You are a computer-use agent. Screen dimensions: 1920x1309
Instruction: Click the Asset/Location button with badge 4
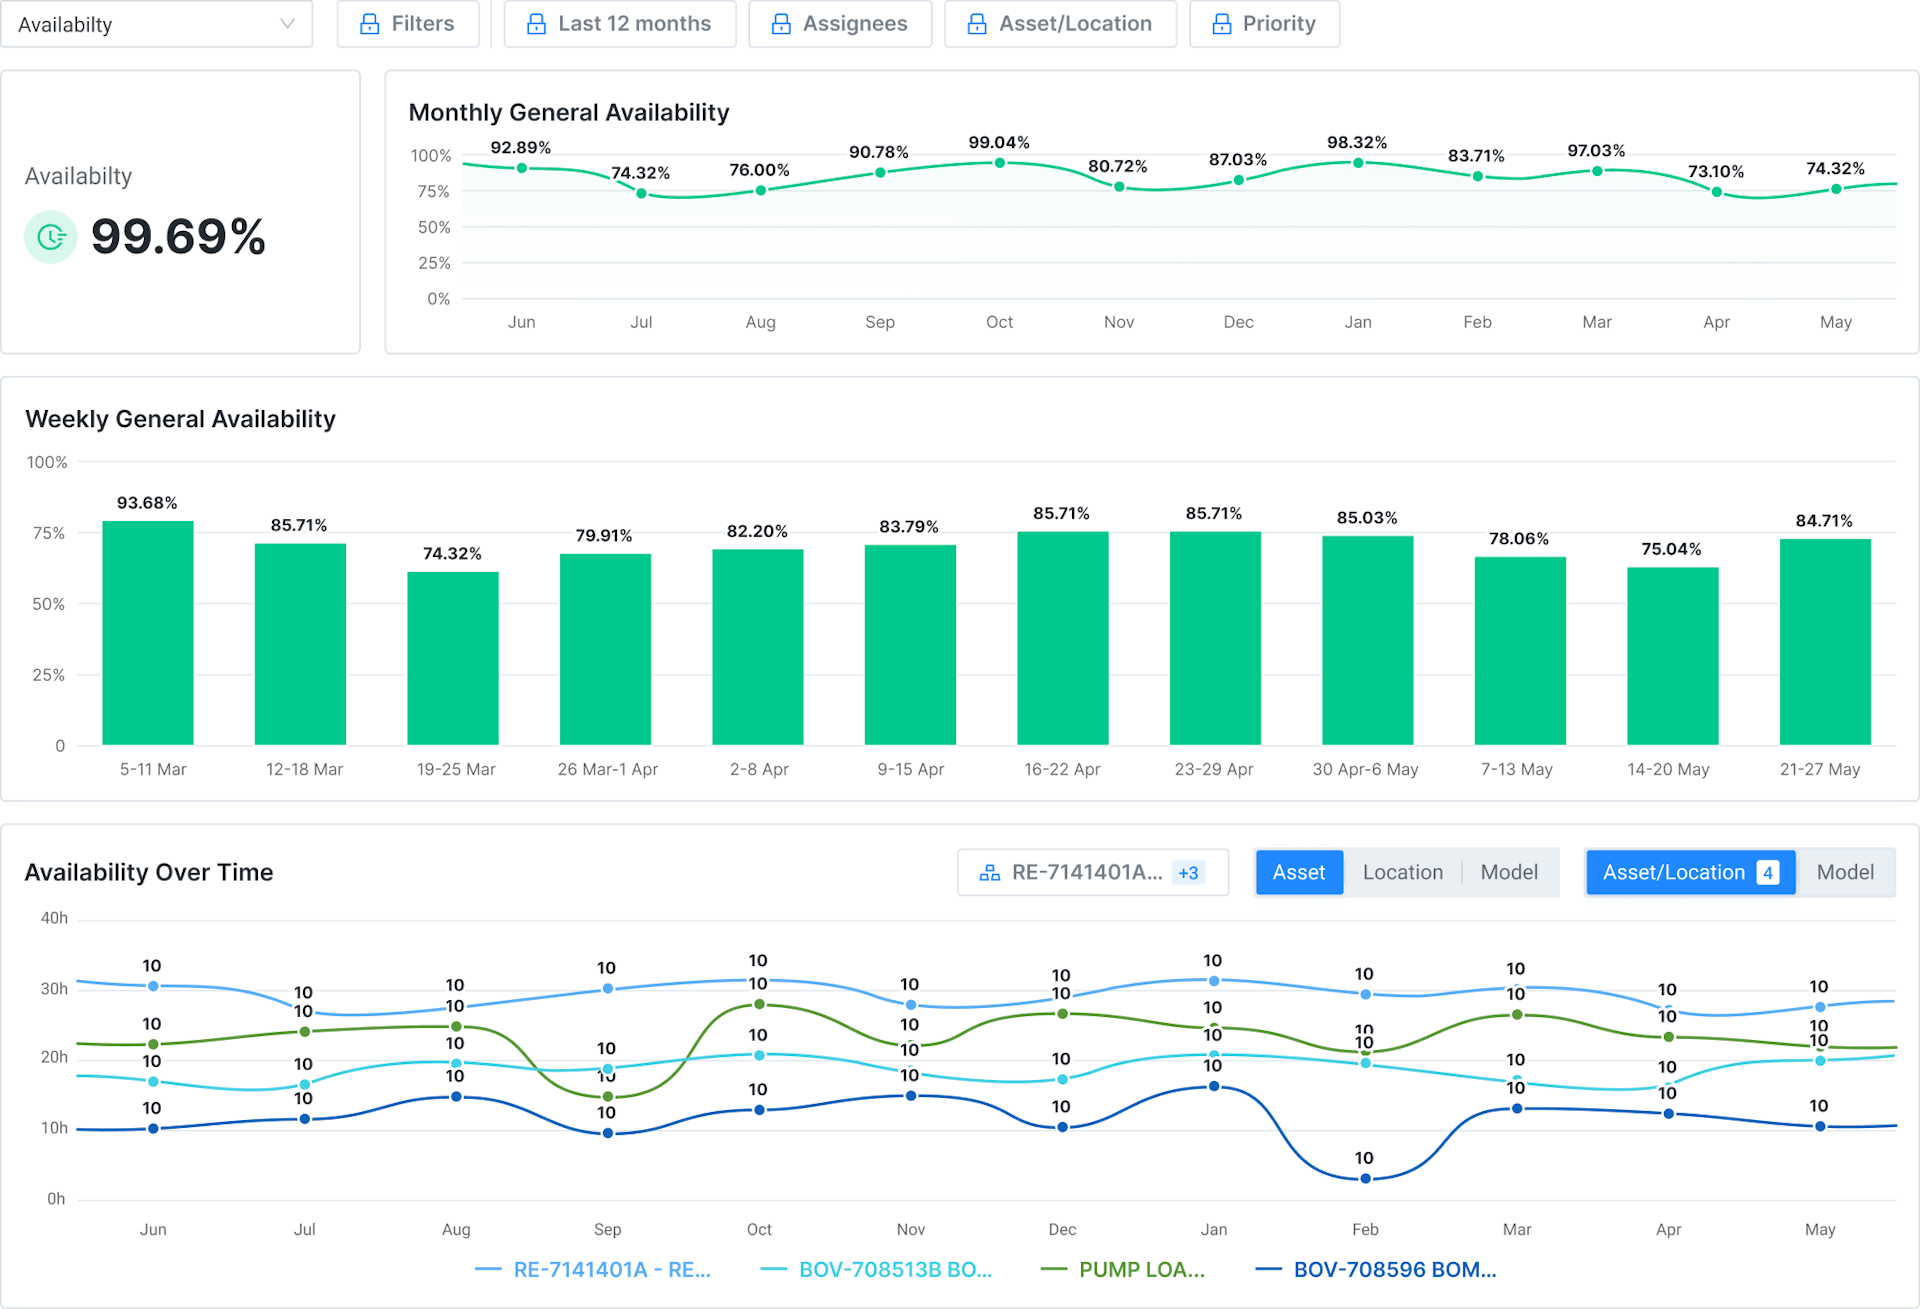(1689, 872)
